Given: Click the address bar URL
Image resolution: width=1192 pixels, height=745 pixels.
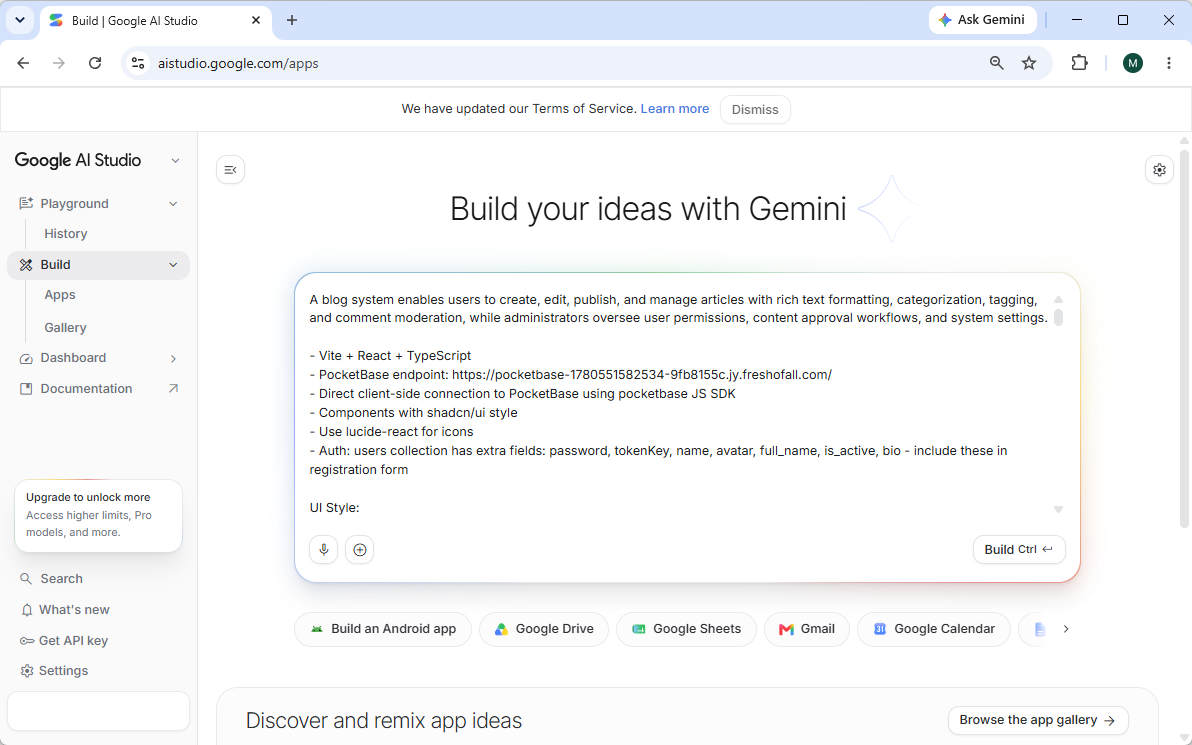Looking at the screenshot, I should [238, 63].
